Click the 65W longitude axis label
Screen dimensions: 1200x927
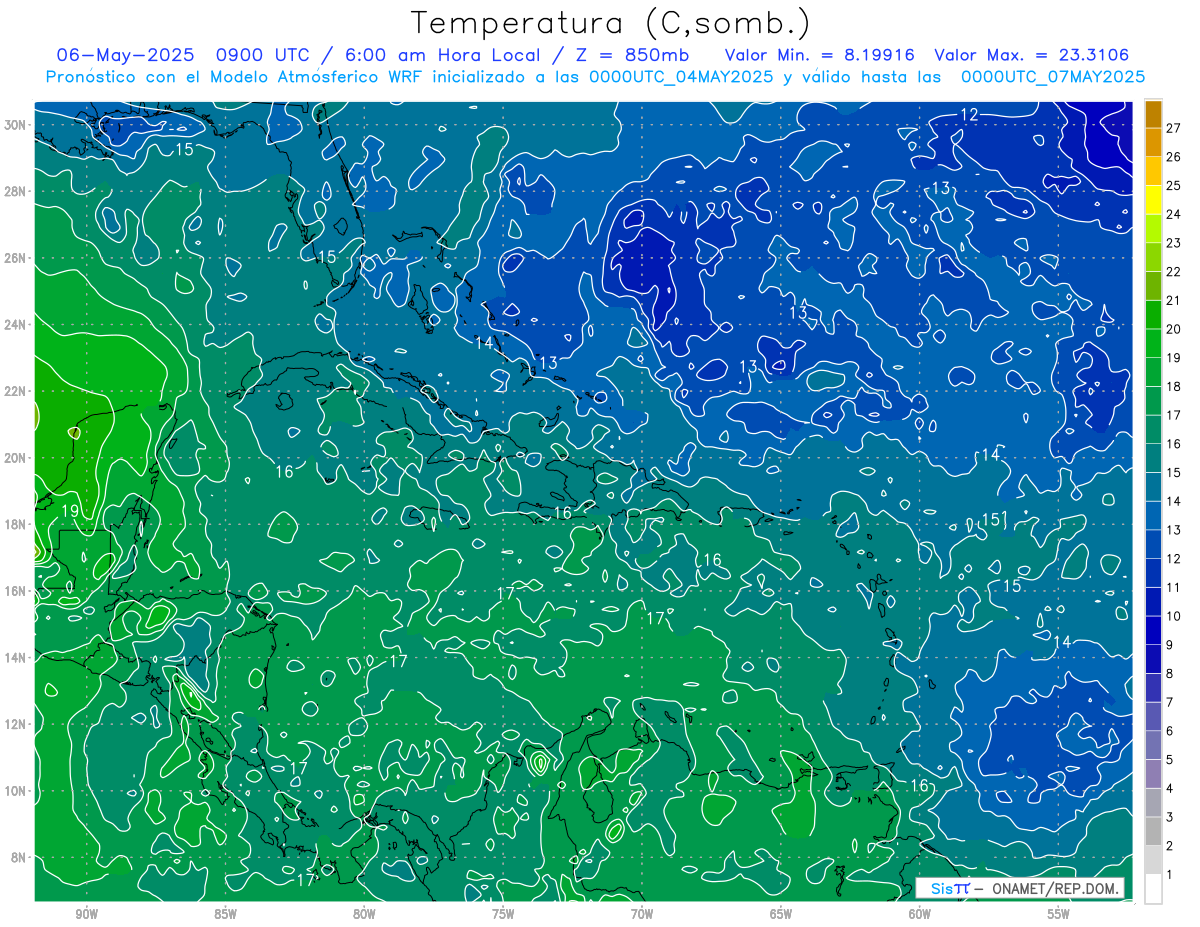click(x=781, y=915)
